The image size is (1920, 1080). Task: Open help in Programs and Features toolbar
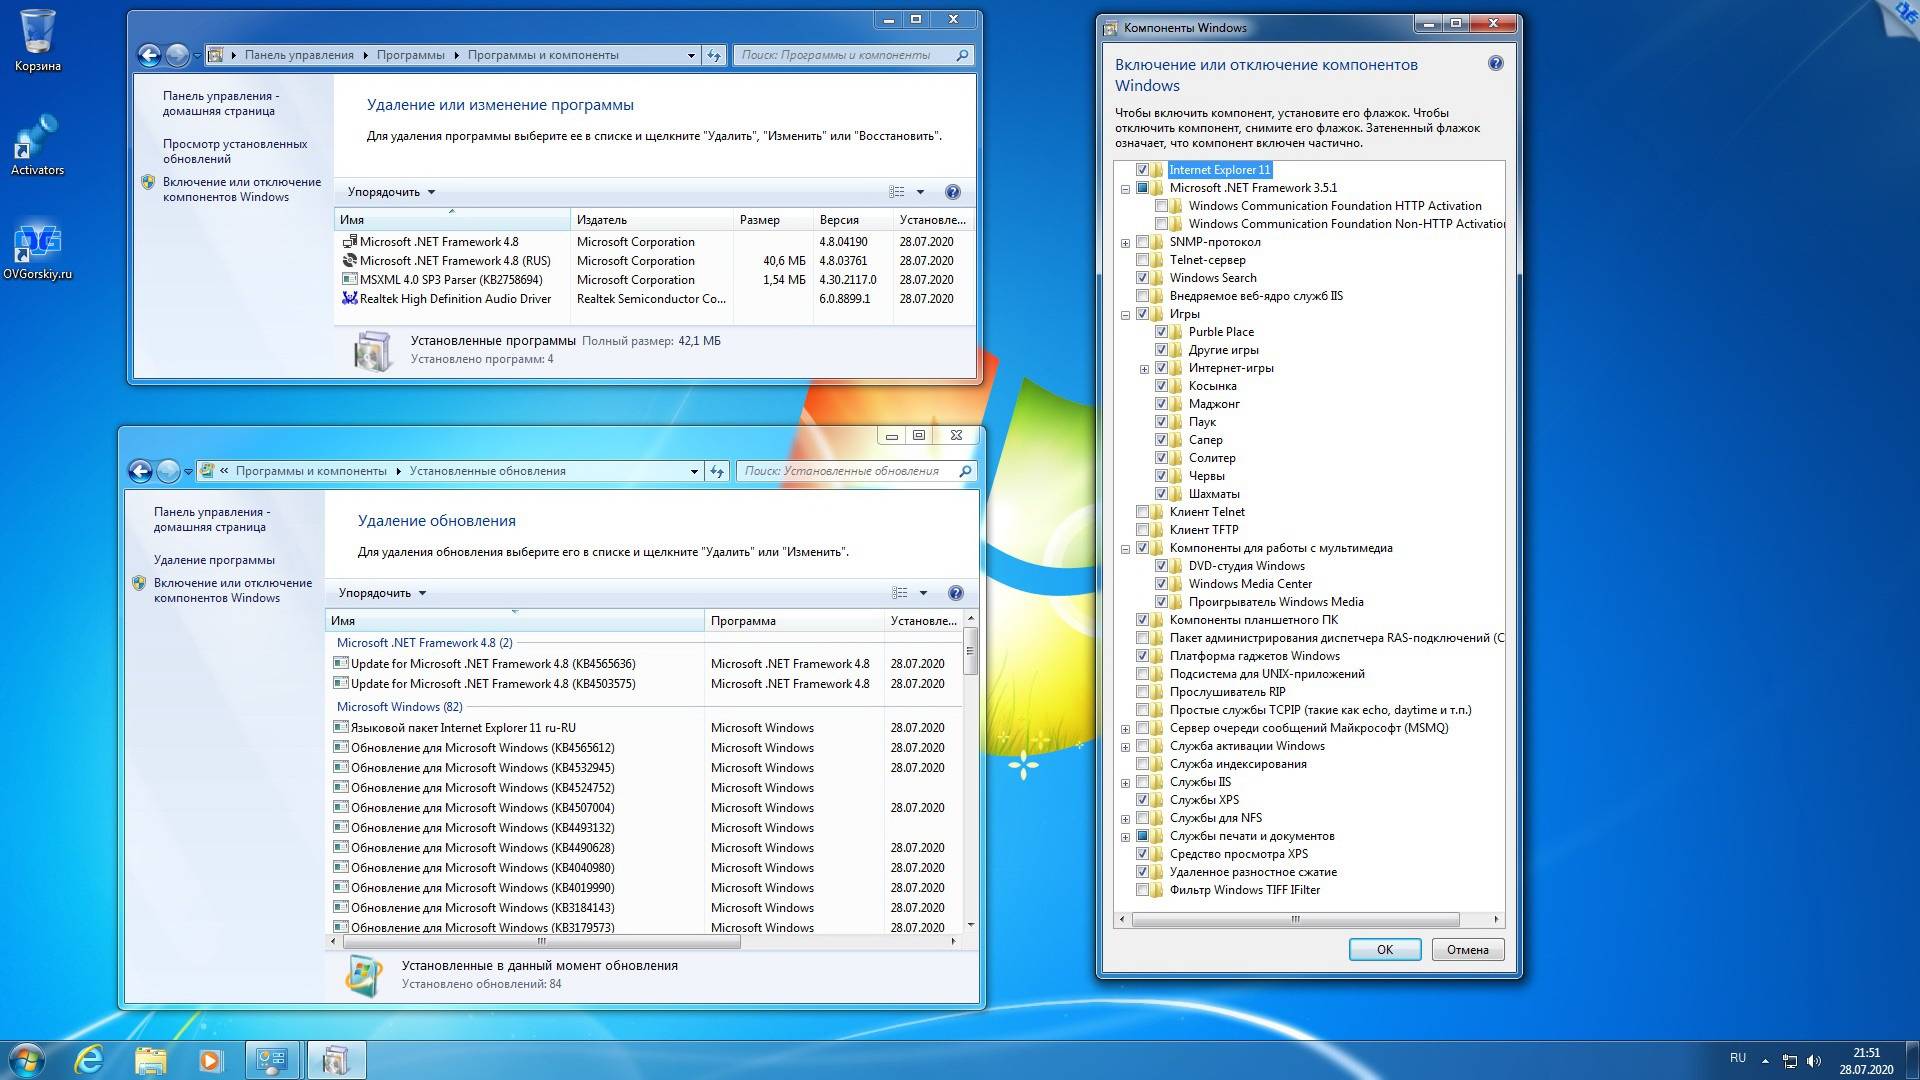click(x=952, y=192)
